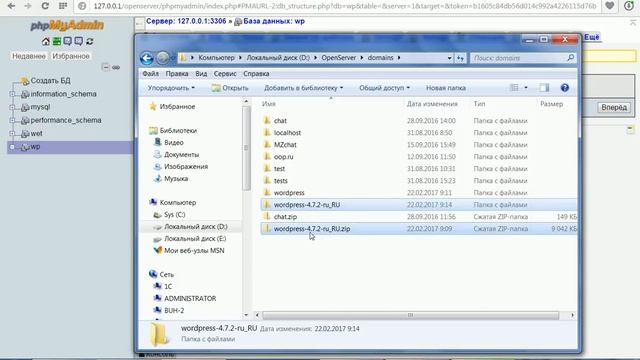
Task: Open the address bar history dropdown arrow
Action: (449, 58)
